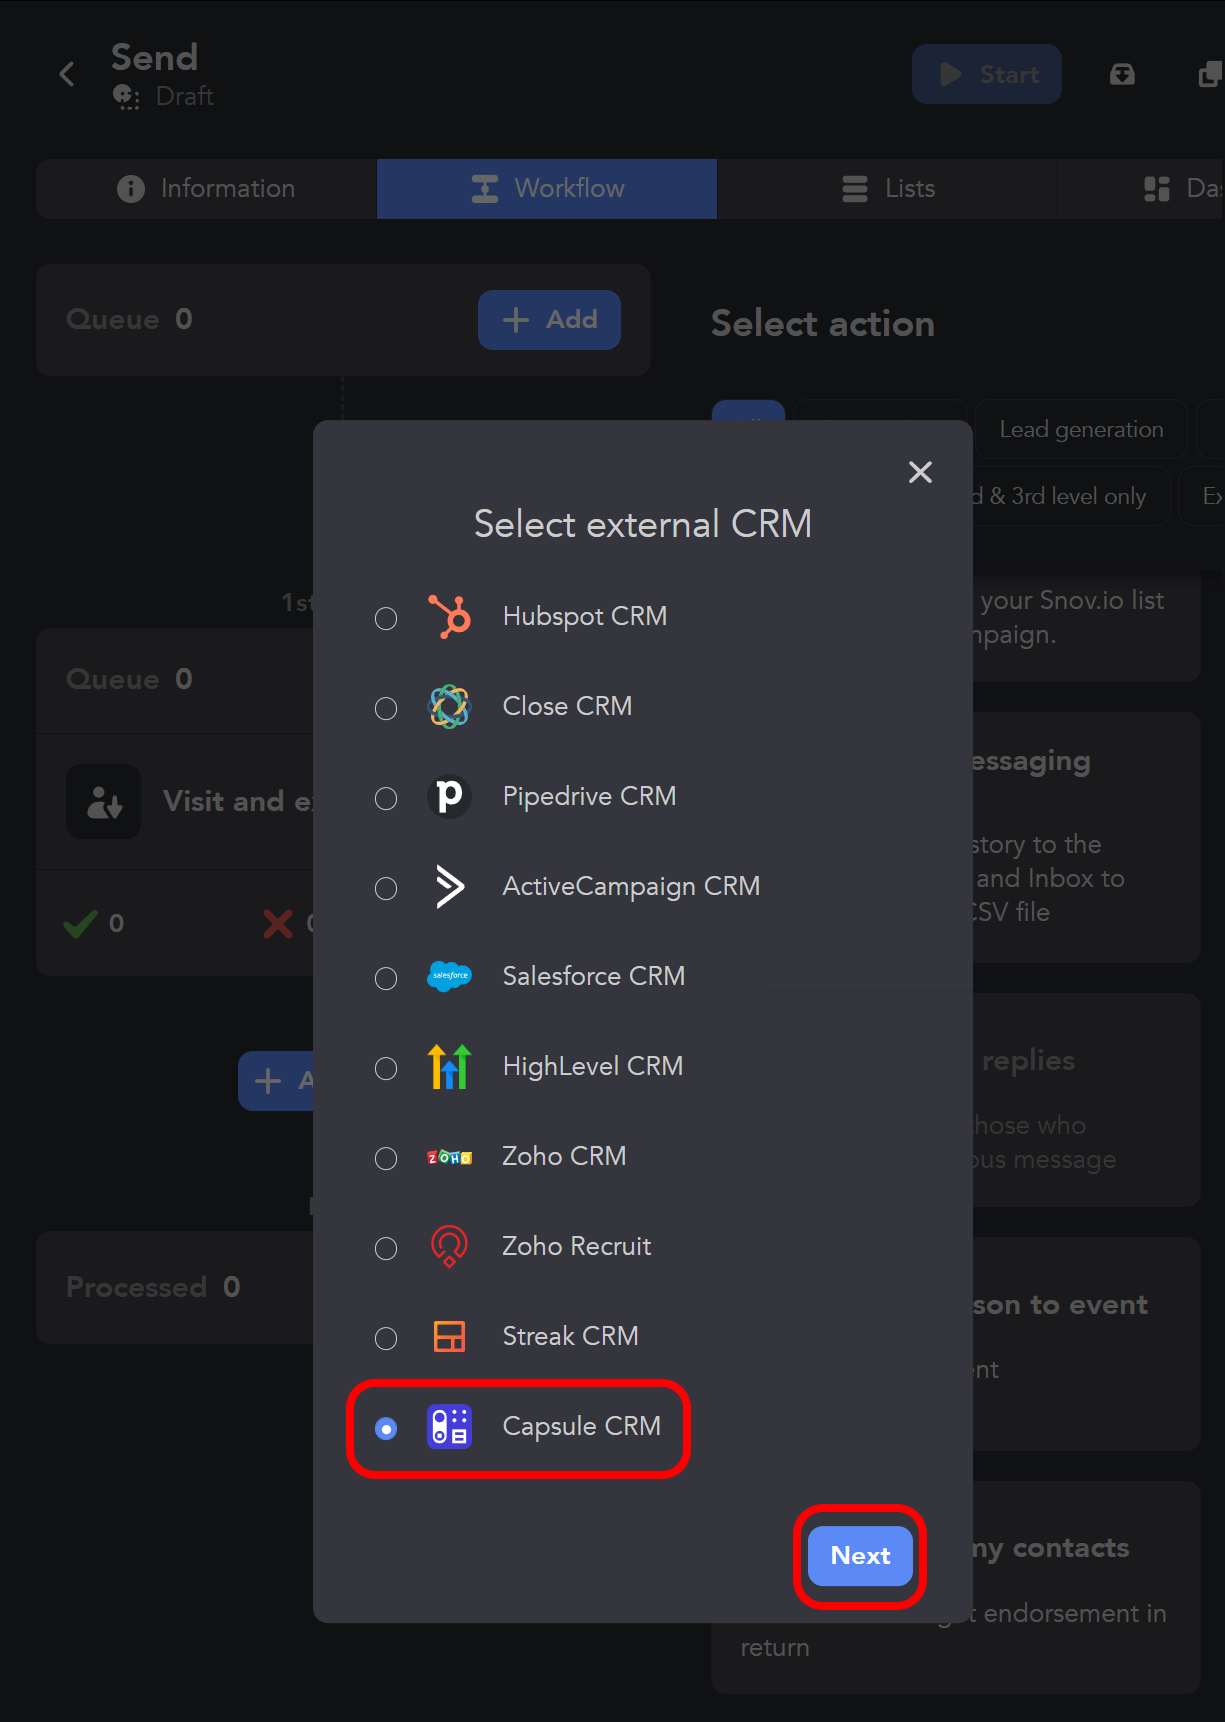
Task: Choose the Salesforce CRM radio option
Action: tap(386, 979)
